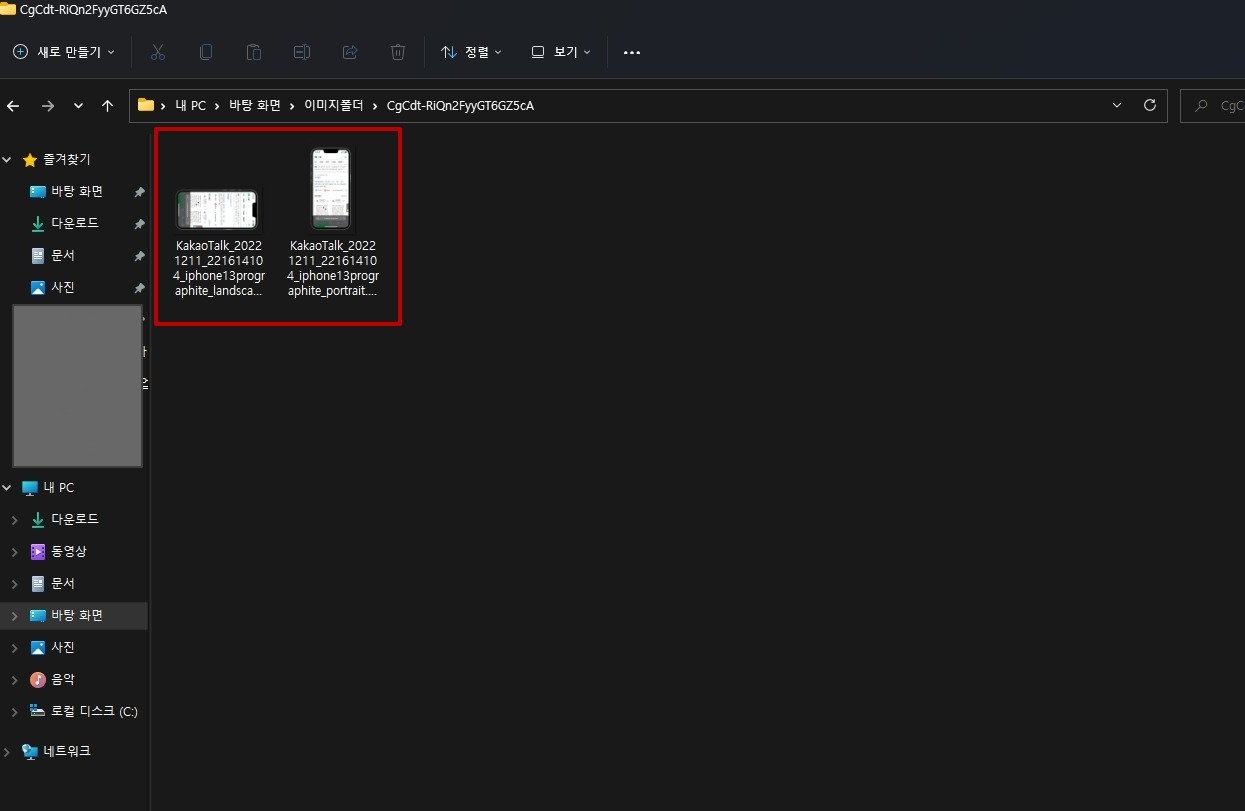
Task: Collapse the 내 PC tree node
Action: 7,487
